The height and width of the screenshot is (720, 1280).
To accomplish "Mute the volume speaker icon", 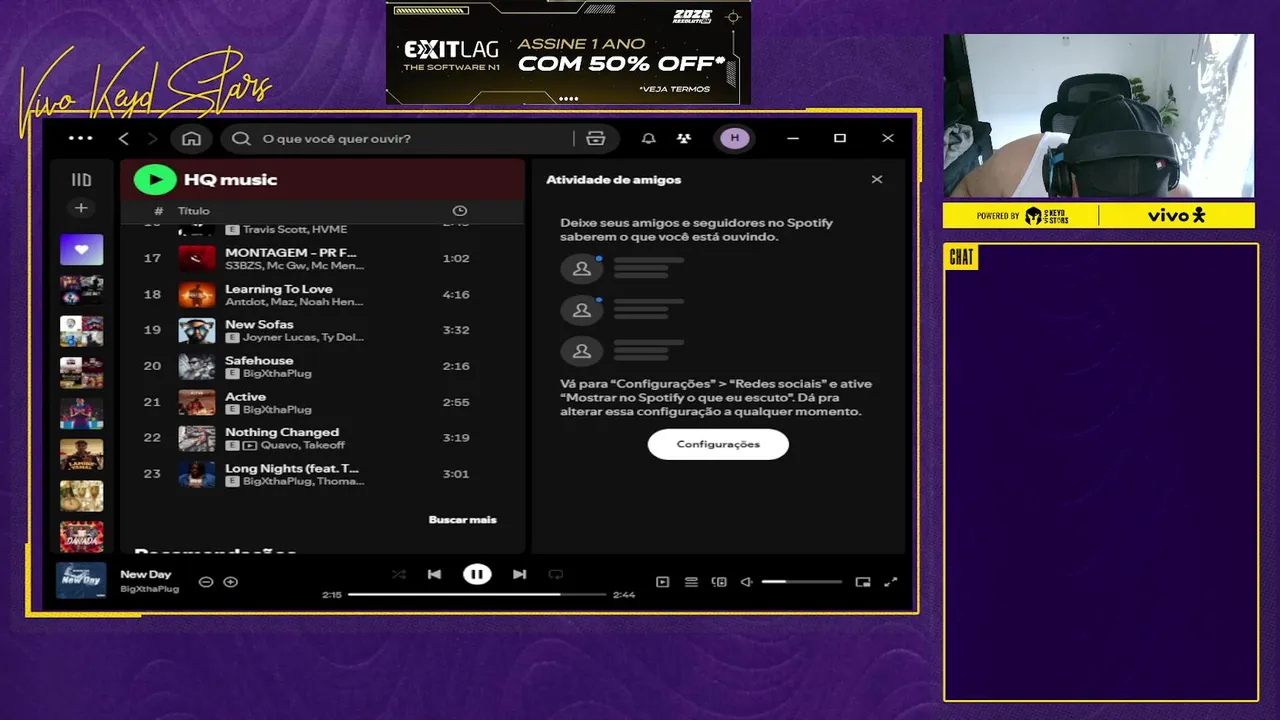I will [x=746, y=582].
